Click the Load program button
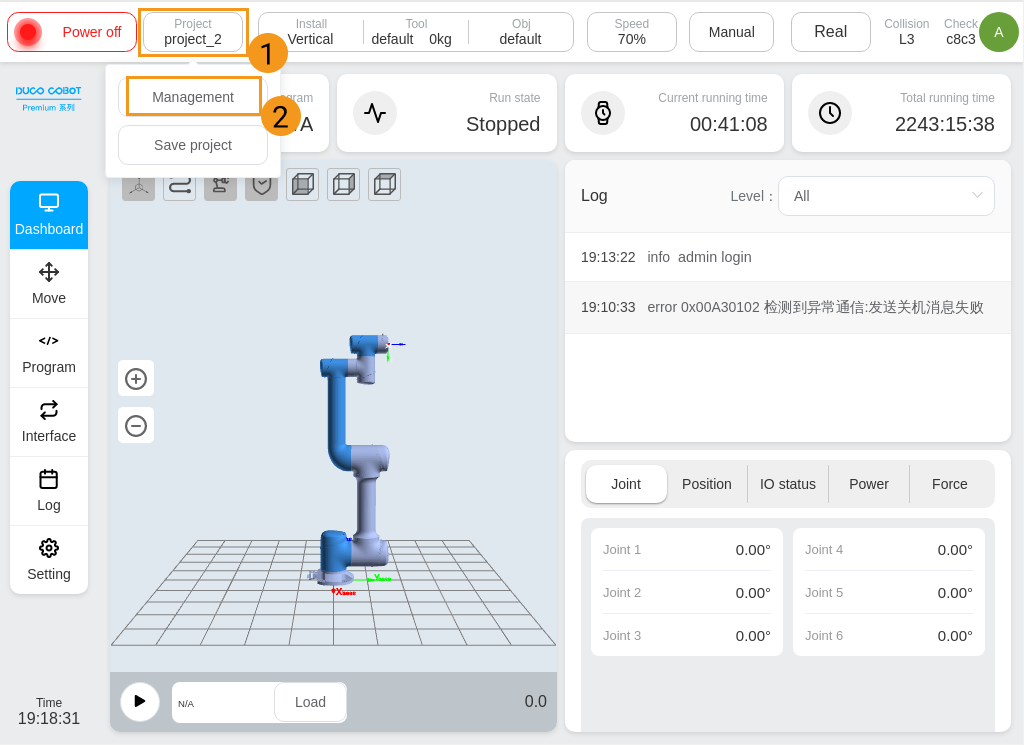Image resolution: width=1024 pixels, height=745 pixels. click(310, 702)
